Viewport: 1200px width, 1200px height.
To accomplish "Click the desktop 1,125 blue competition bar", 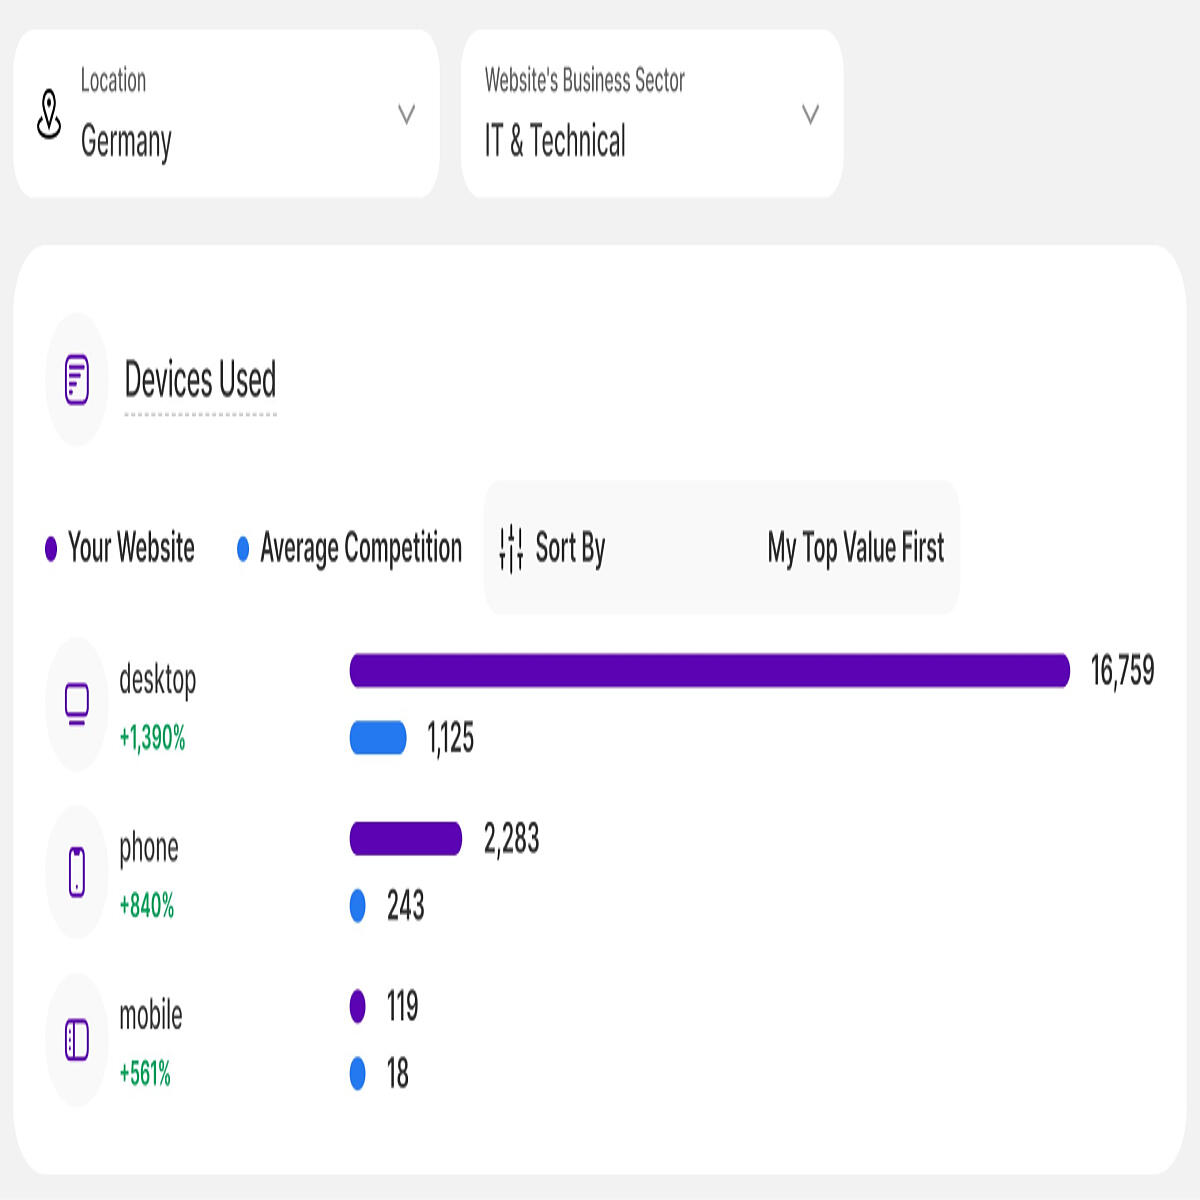I will click(x=378, y=738).
